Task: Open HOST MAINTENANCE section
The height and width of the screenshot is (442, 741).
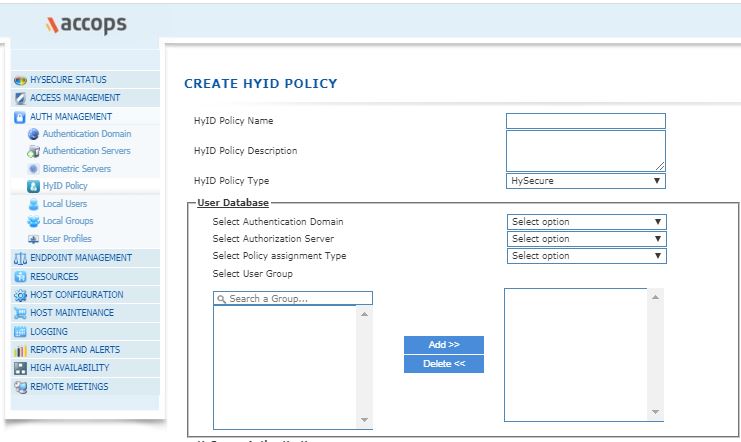Action: (86, 313)
